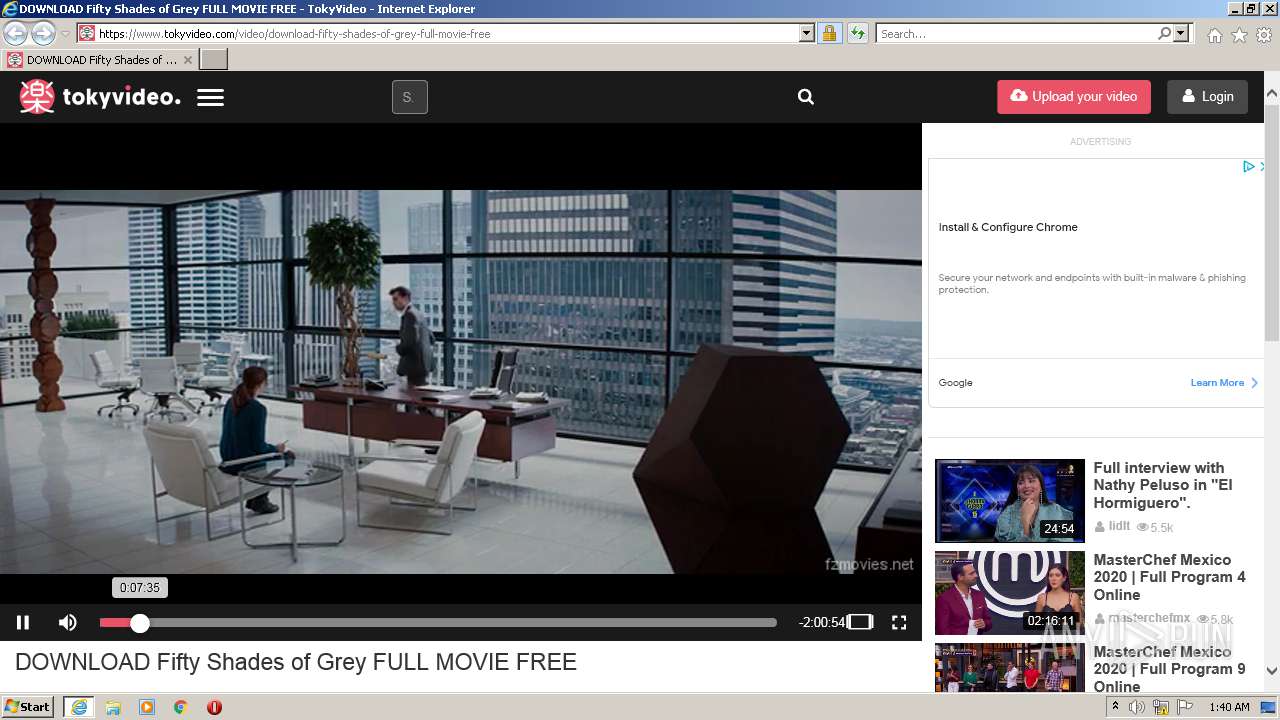
Task: Click the security lock icon in address bar
Action: click(x=829, y=33)
